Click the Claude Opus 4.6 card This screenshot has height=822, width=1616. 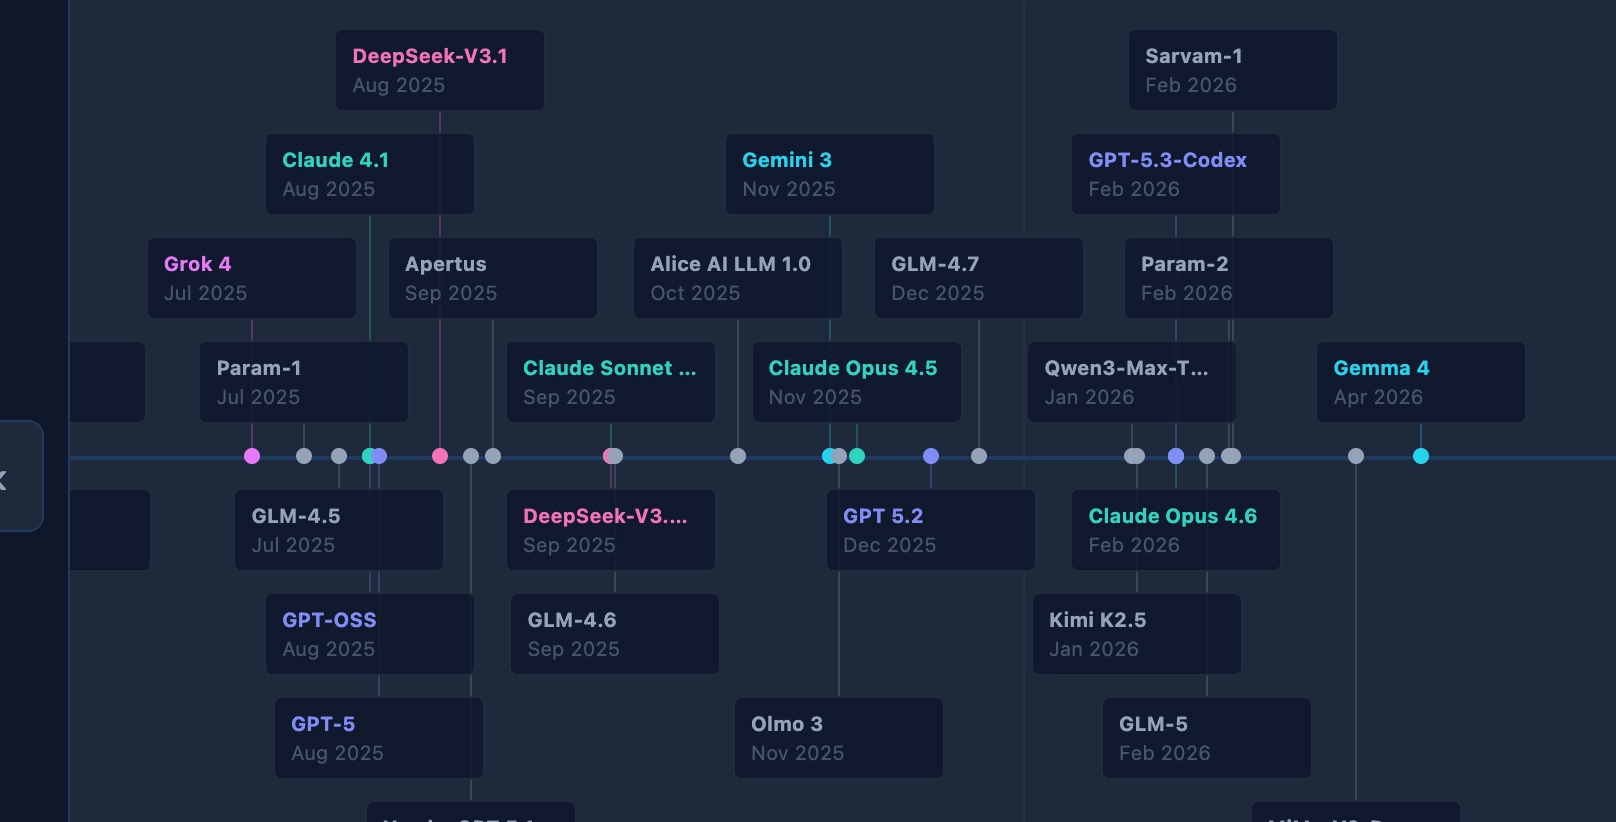1175,530
